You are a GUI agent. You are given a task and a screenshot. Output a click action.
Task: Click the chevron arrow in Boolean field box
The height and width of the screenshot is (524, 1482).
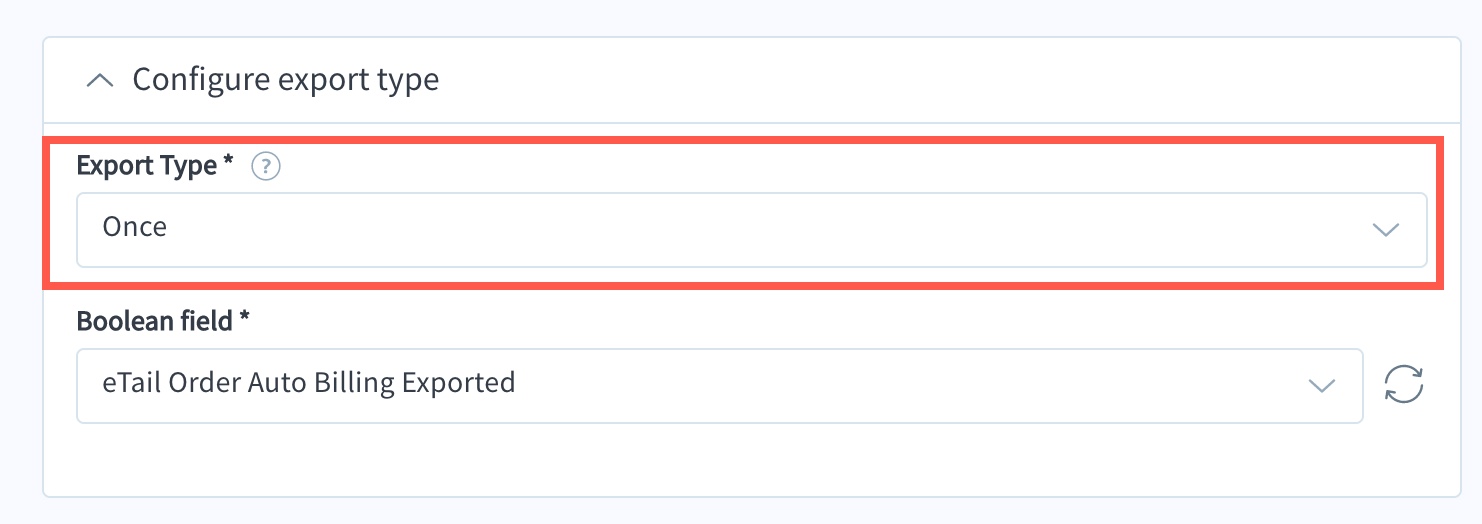[1322, 386]
